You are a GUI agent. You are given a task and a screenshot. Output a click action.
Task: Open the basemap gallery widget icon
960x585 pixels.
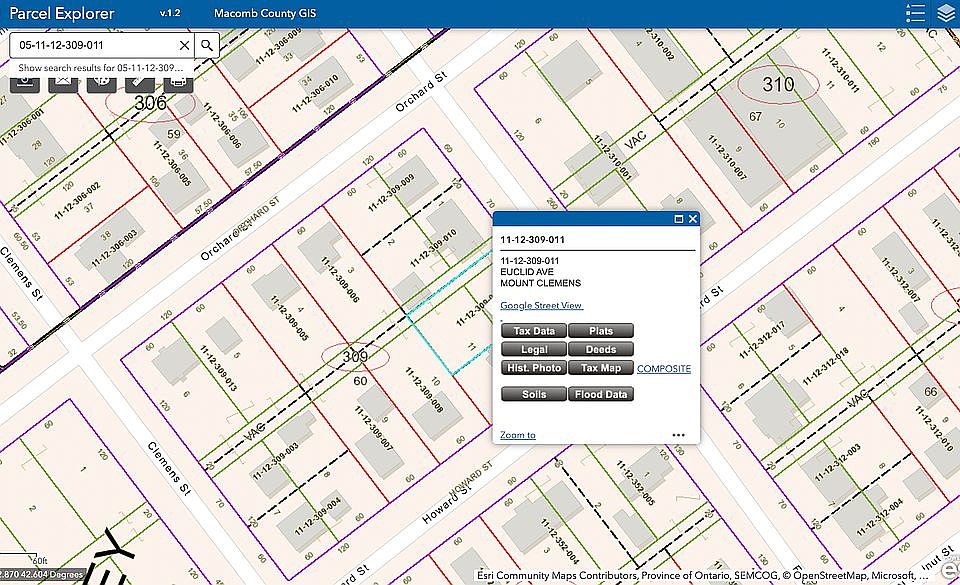(102, 82)
